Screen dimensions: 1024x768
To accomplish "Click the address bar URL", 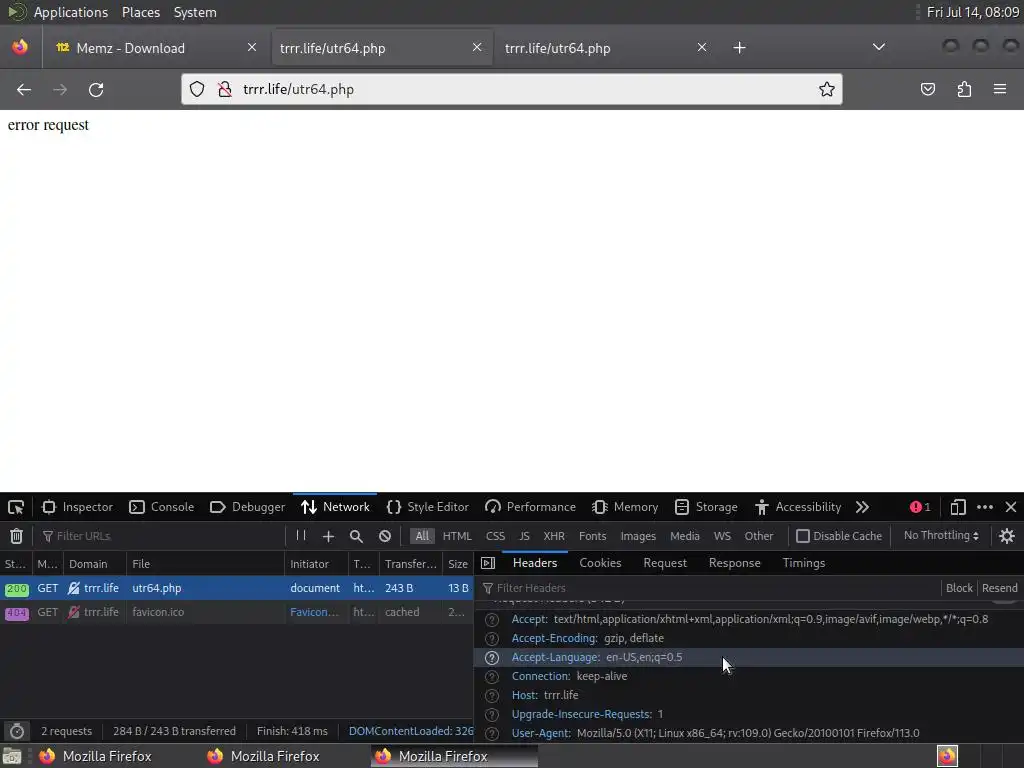I will [298, 89].
